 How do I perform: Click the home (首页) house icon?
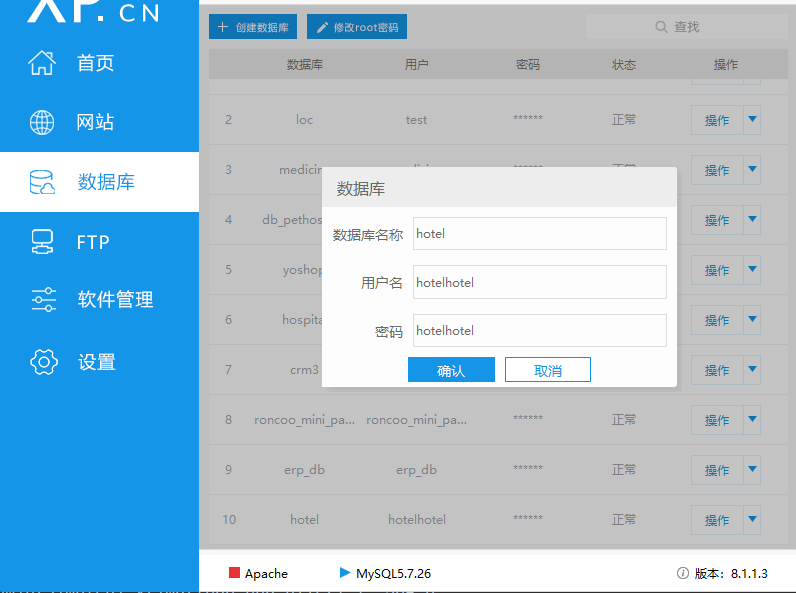click(42, 63)
